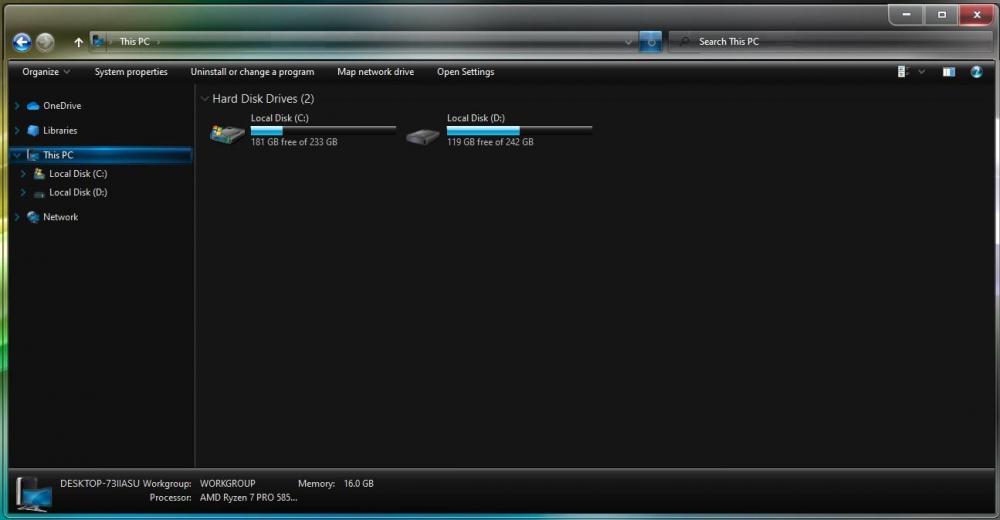1000x520 pixels.
Task: Click the Forward navigation arrow
Action: point(45,42)
